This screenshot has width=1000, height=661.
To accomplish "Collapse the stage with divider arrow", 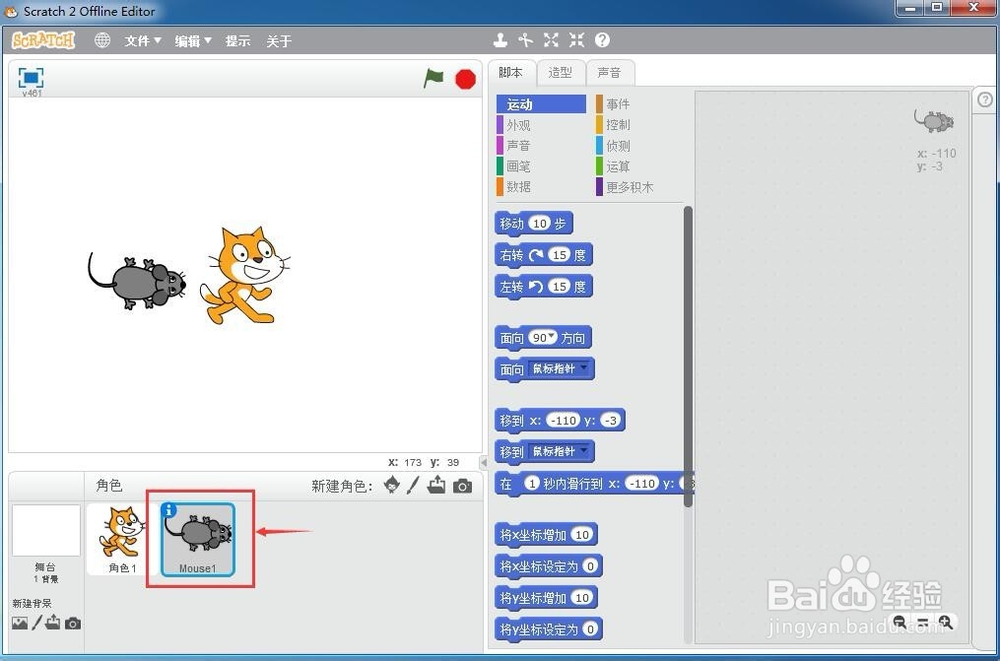I will (483, 463).
